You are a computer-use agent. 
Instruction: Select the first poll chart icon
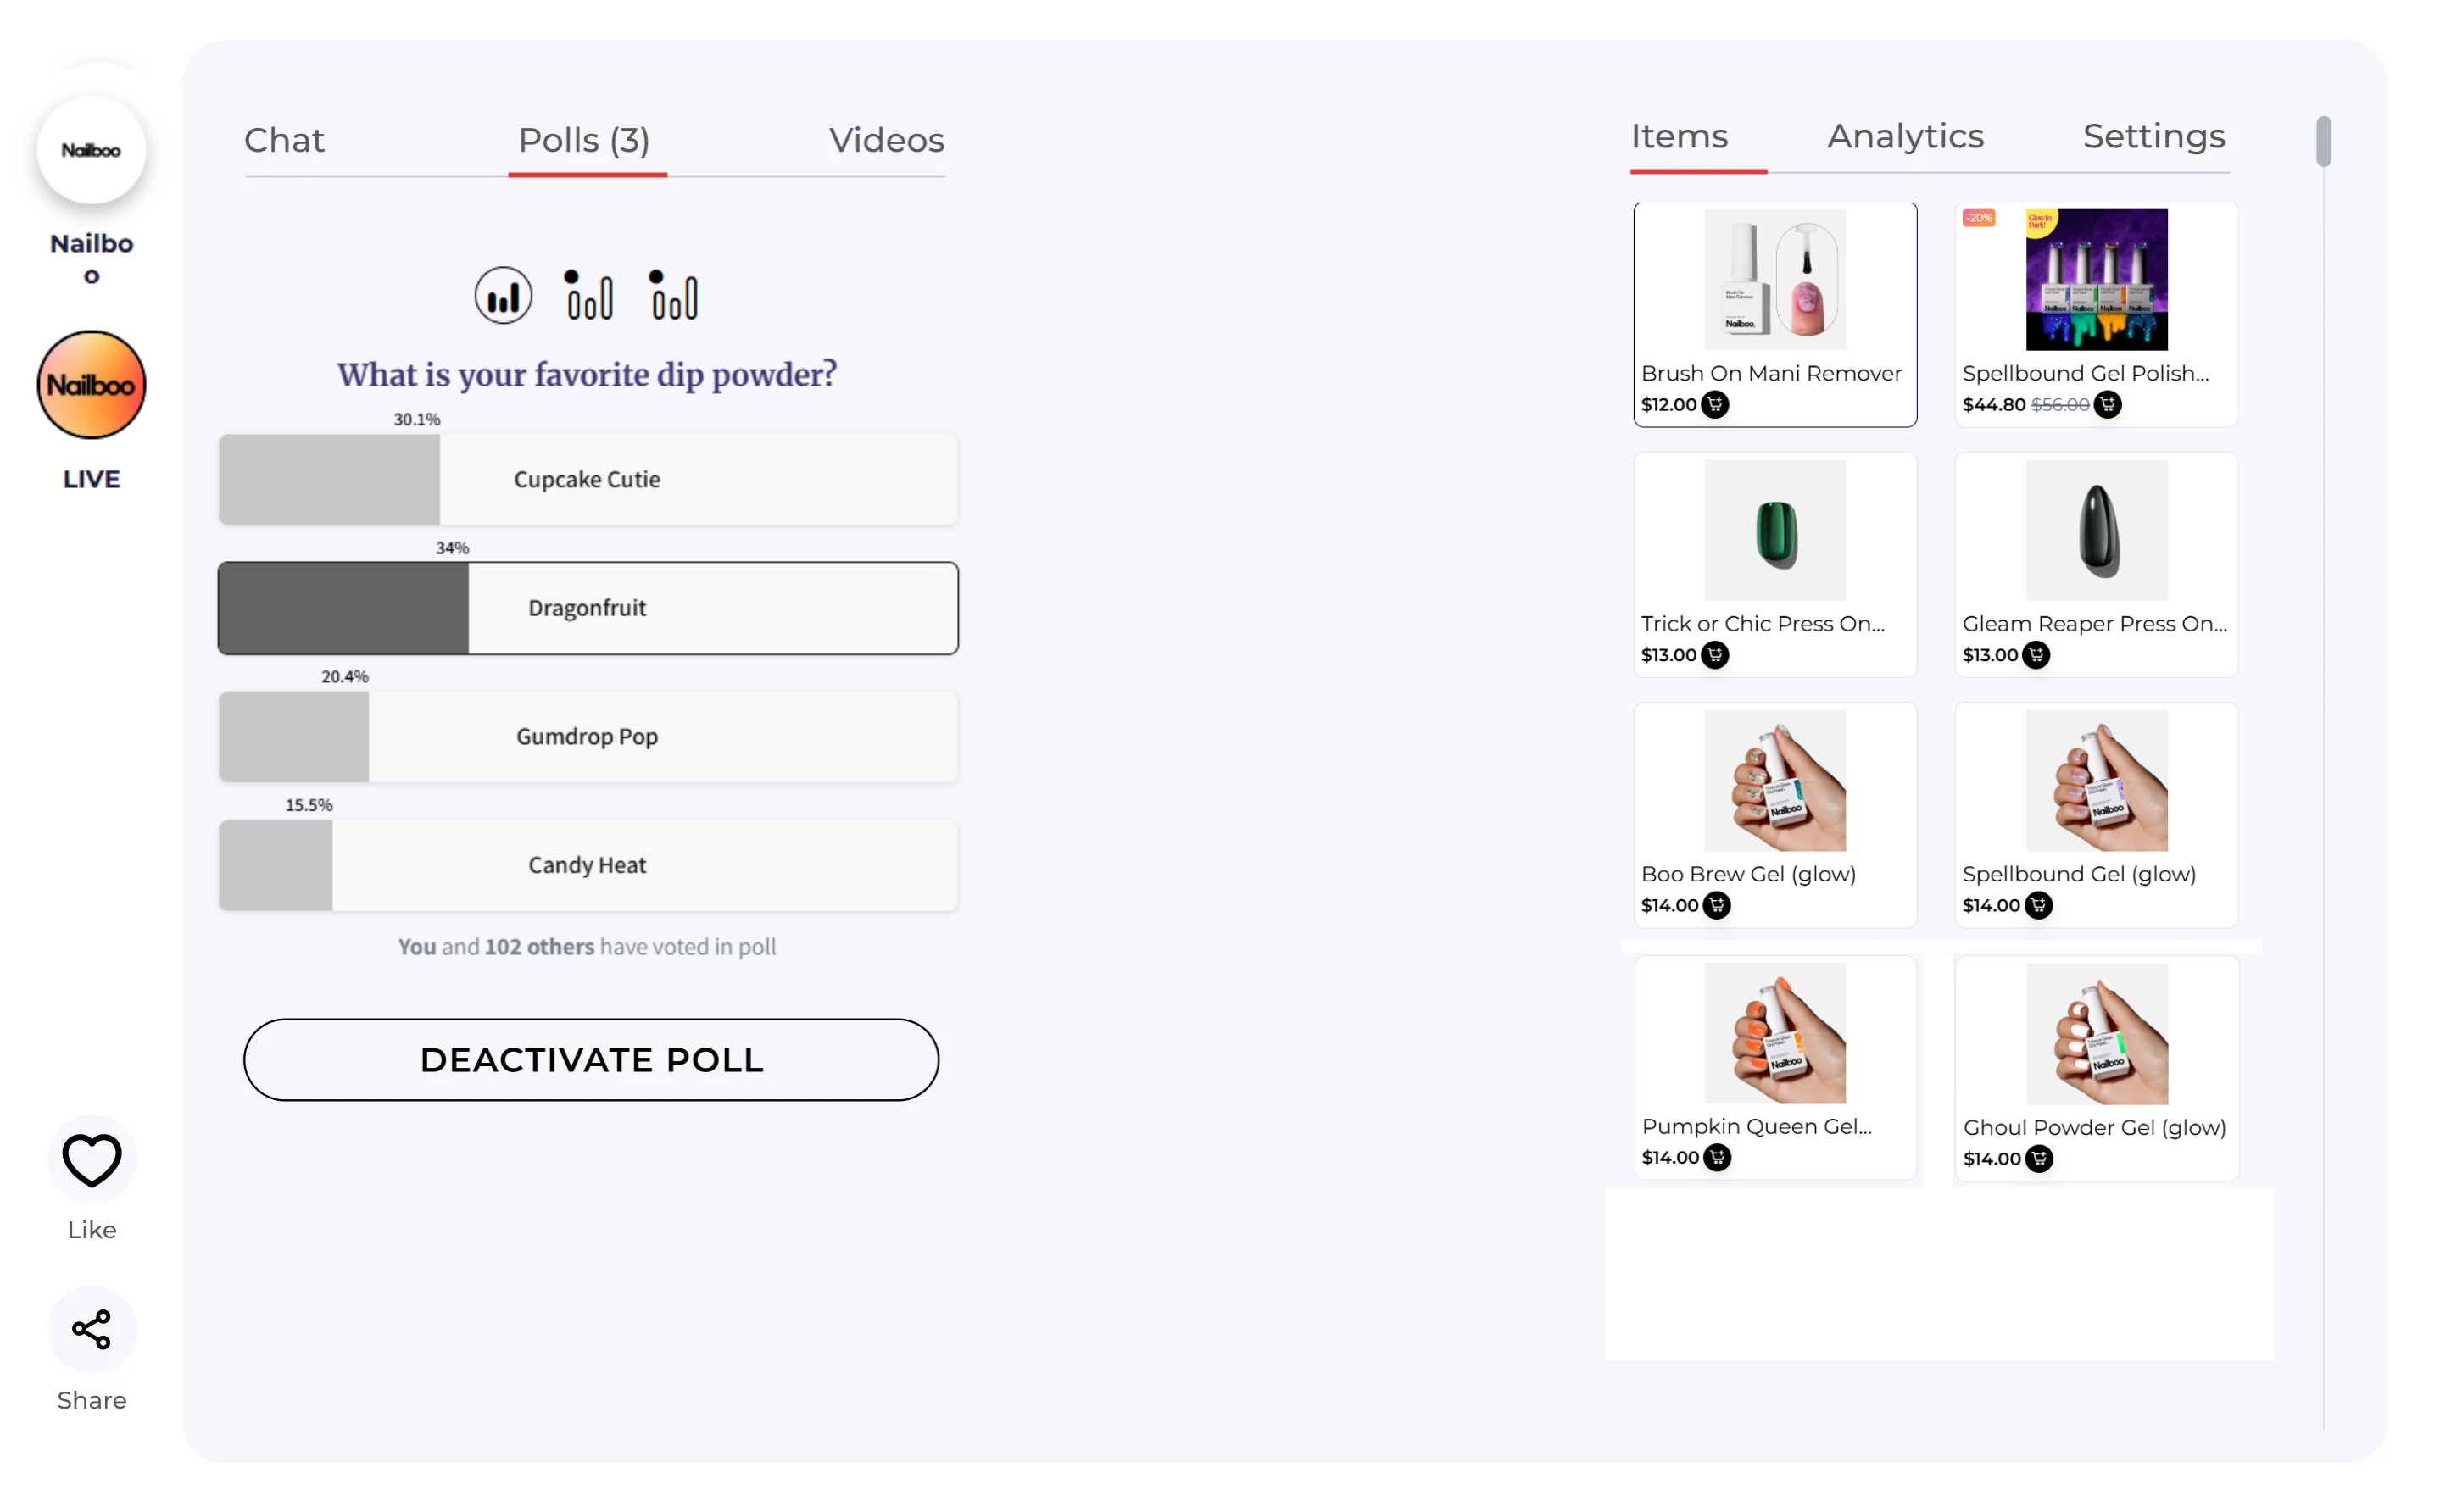coord(503,296)
